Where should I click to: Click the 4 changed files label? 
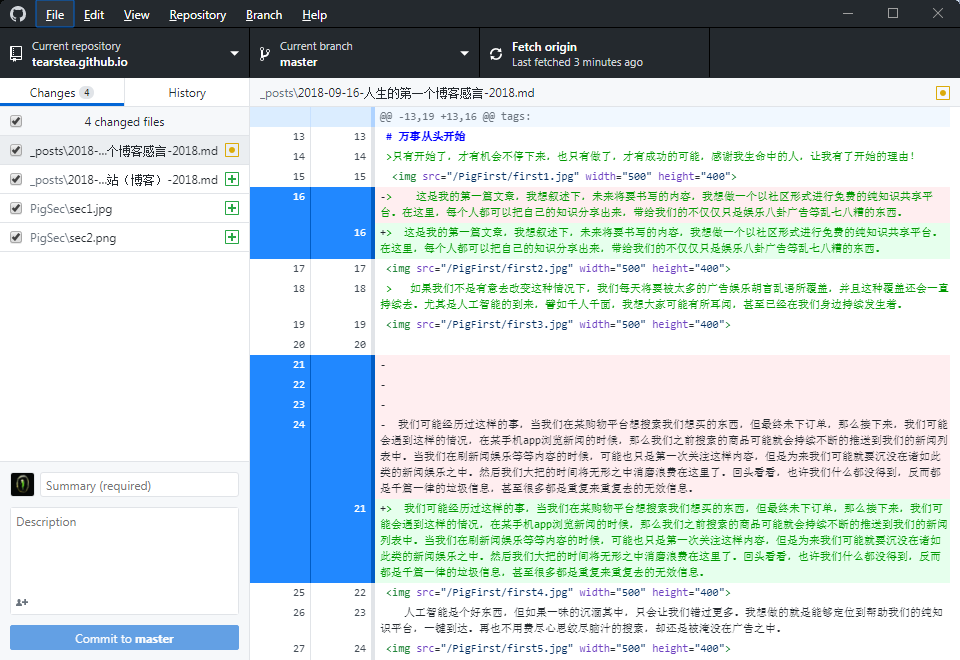click(x=124, y=121)
